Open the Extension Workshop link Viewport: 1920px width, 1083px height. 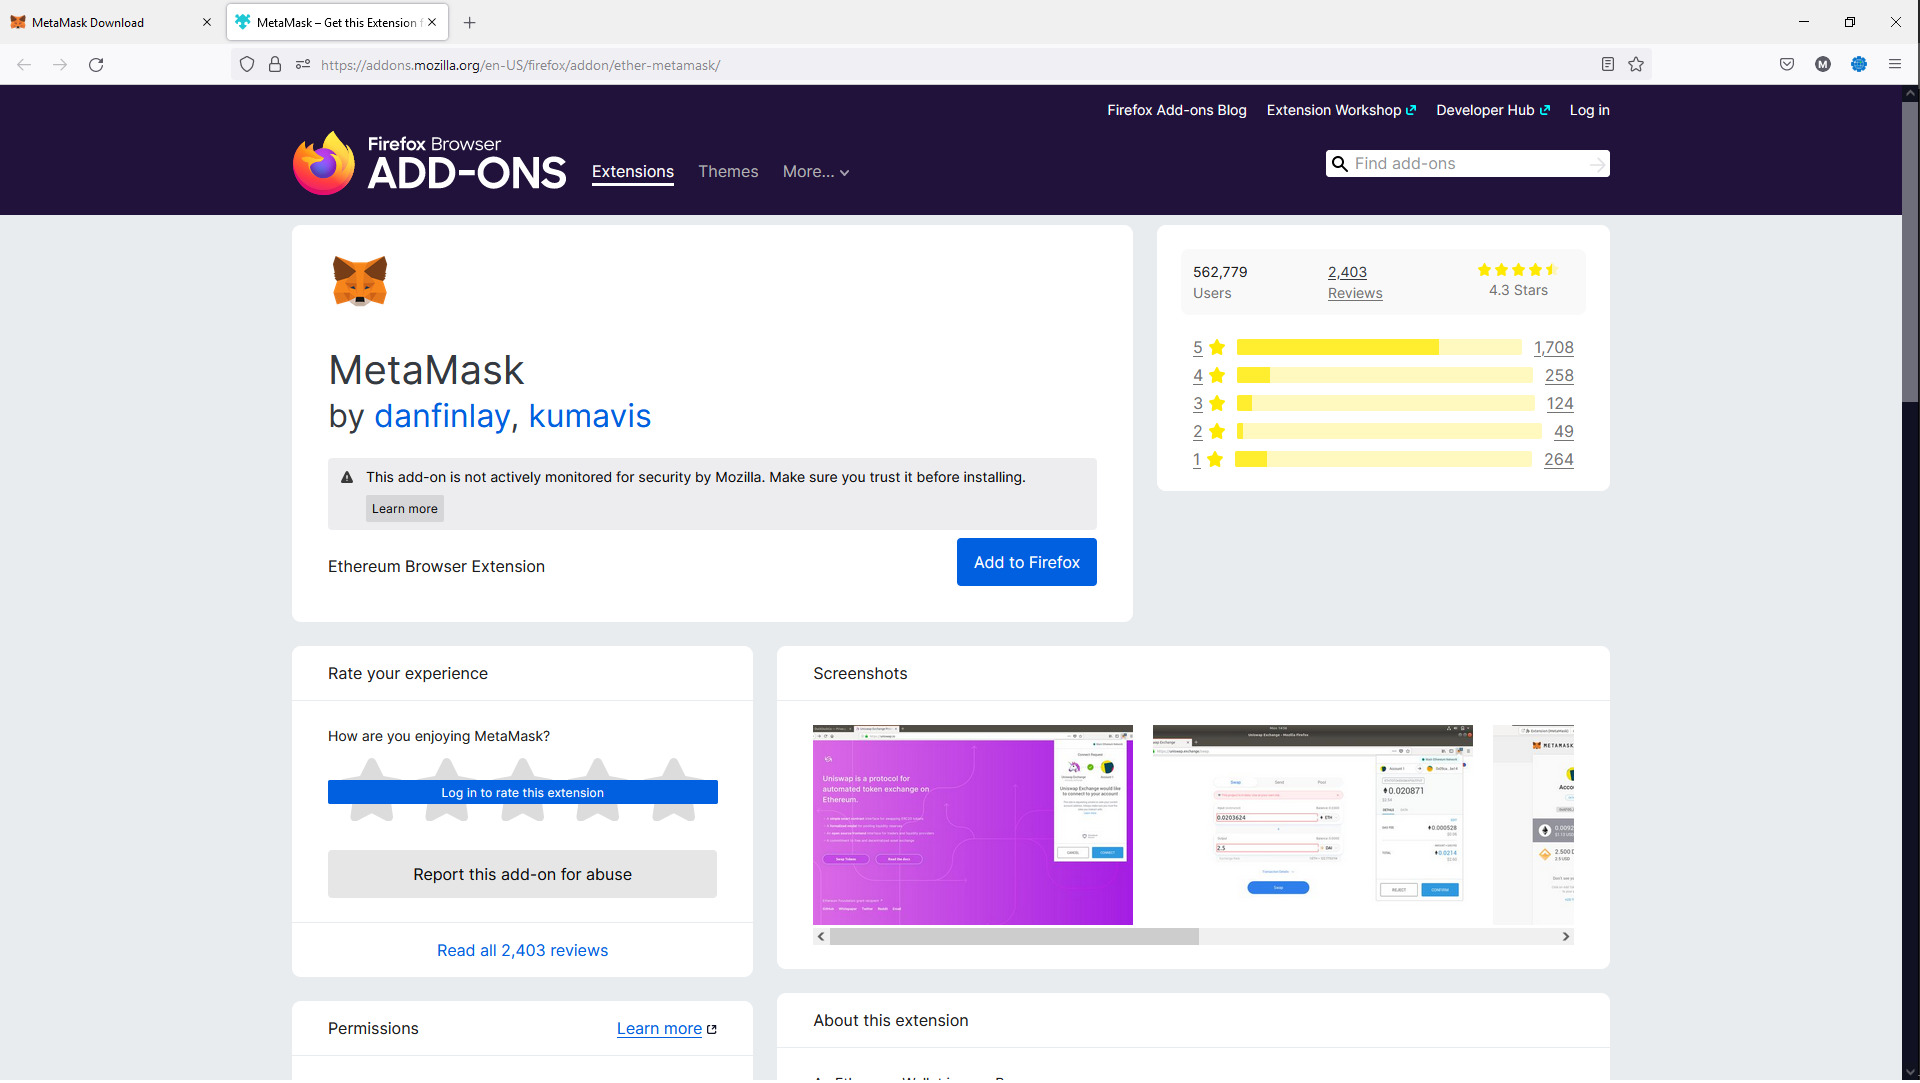(x=1341, y=111)
